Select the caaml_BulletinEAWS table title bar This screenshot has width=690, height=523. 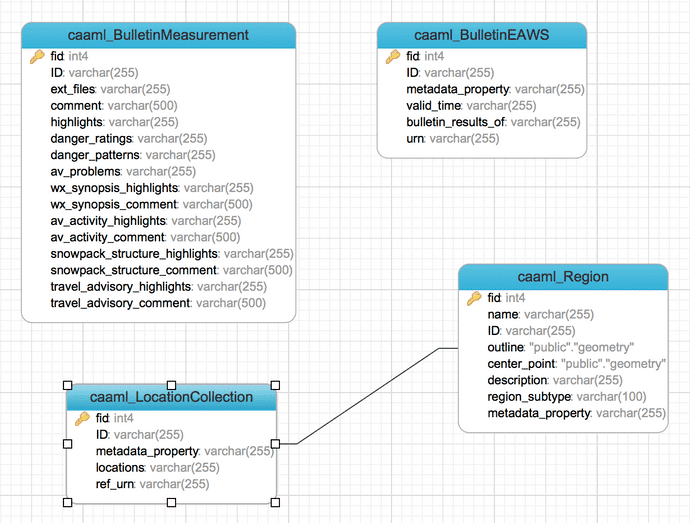[x=481, y=35]
